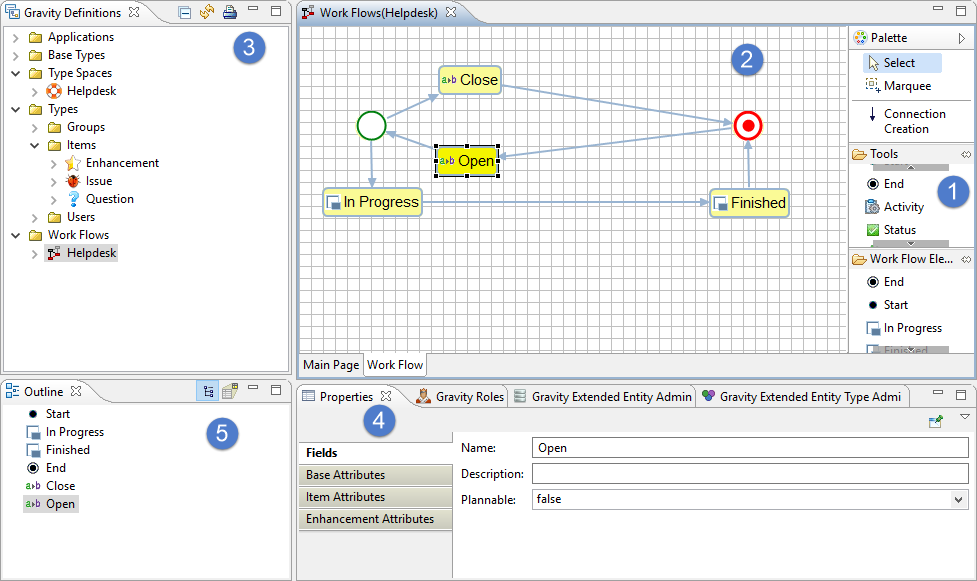Viewport: 977px width, 581px height.
Task: Click the red End node on canvas
Action: point(747,126)
